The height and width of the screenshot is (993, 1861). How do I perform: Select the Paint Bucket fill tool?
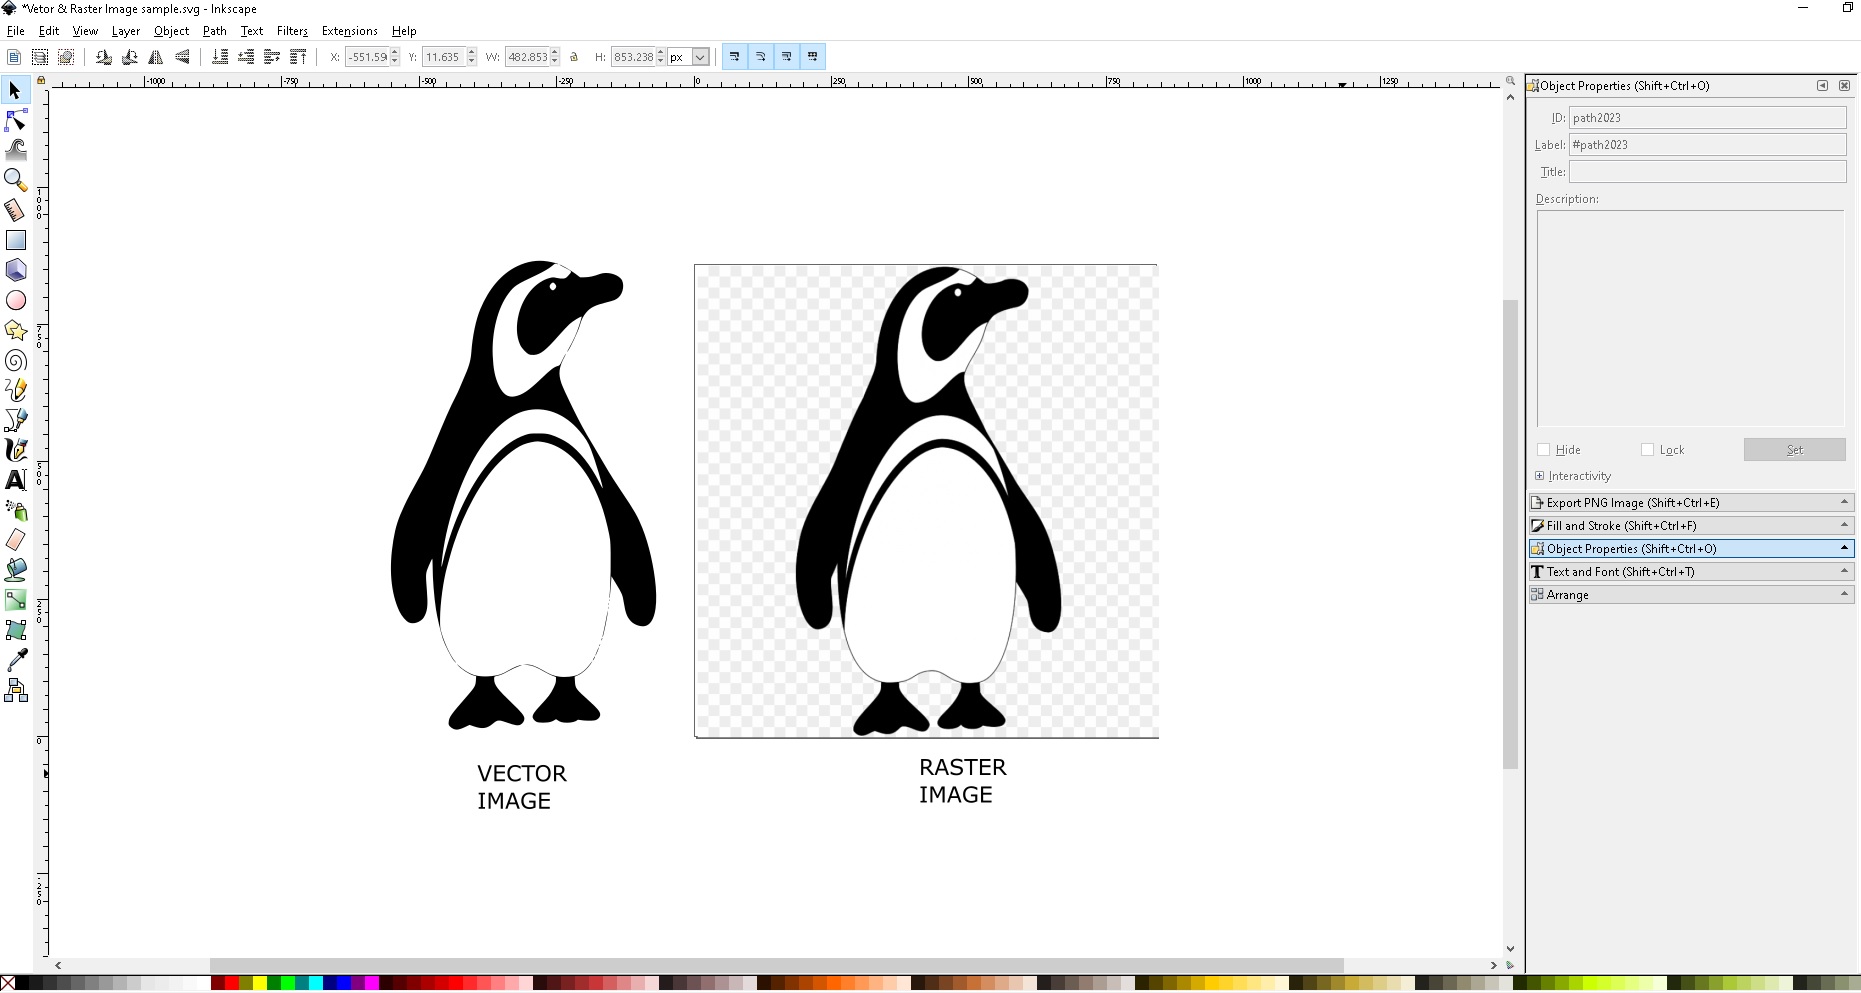(x=15, y=570)
